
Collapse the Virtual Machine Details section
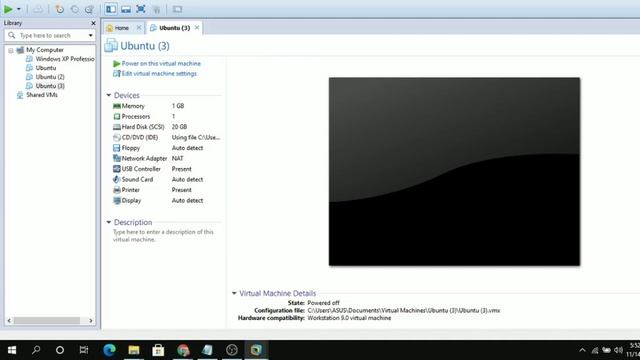coord(234,293)
